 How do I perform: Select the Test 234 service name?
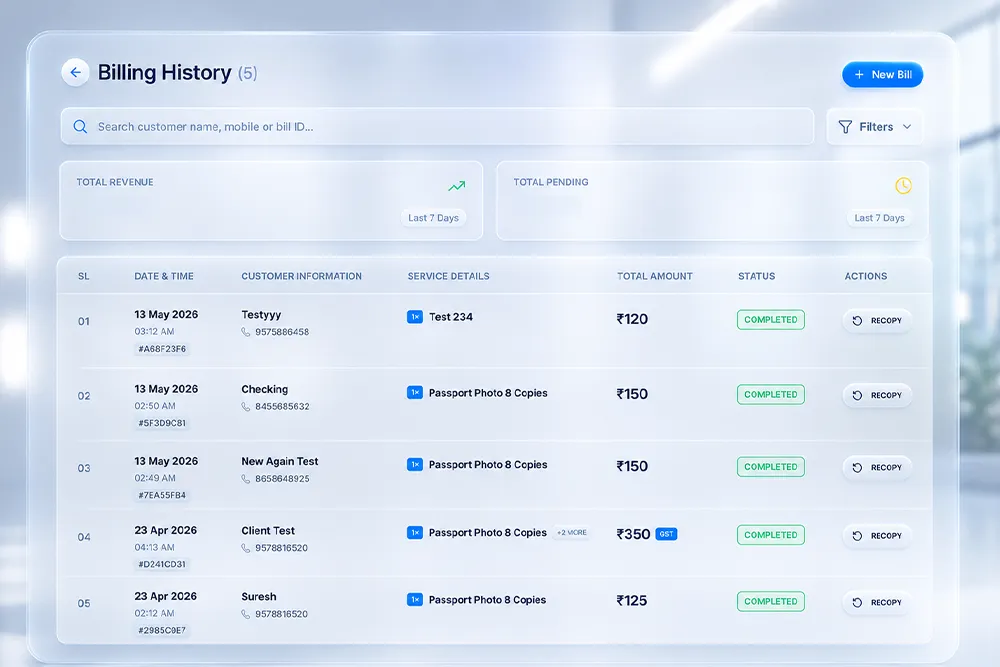[x=451, y=317]
